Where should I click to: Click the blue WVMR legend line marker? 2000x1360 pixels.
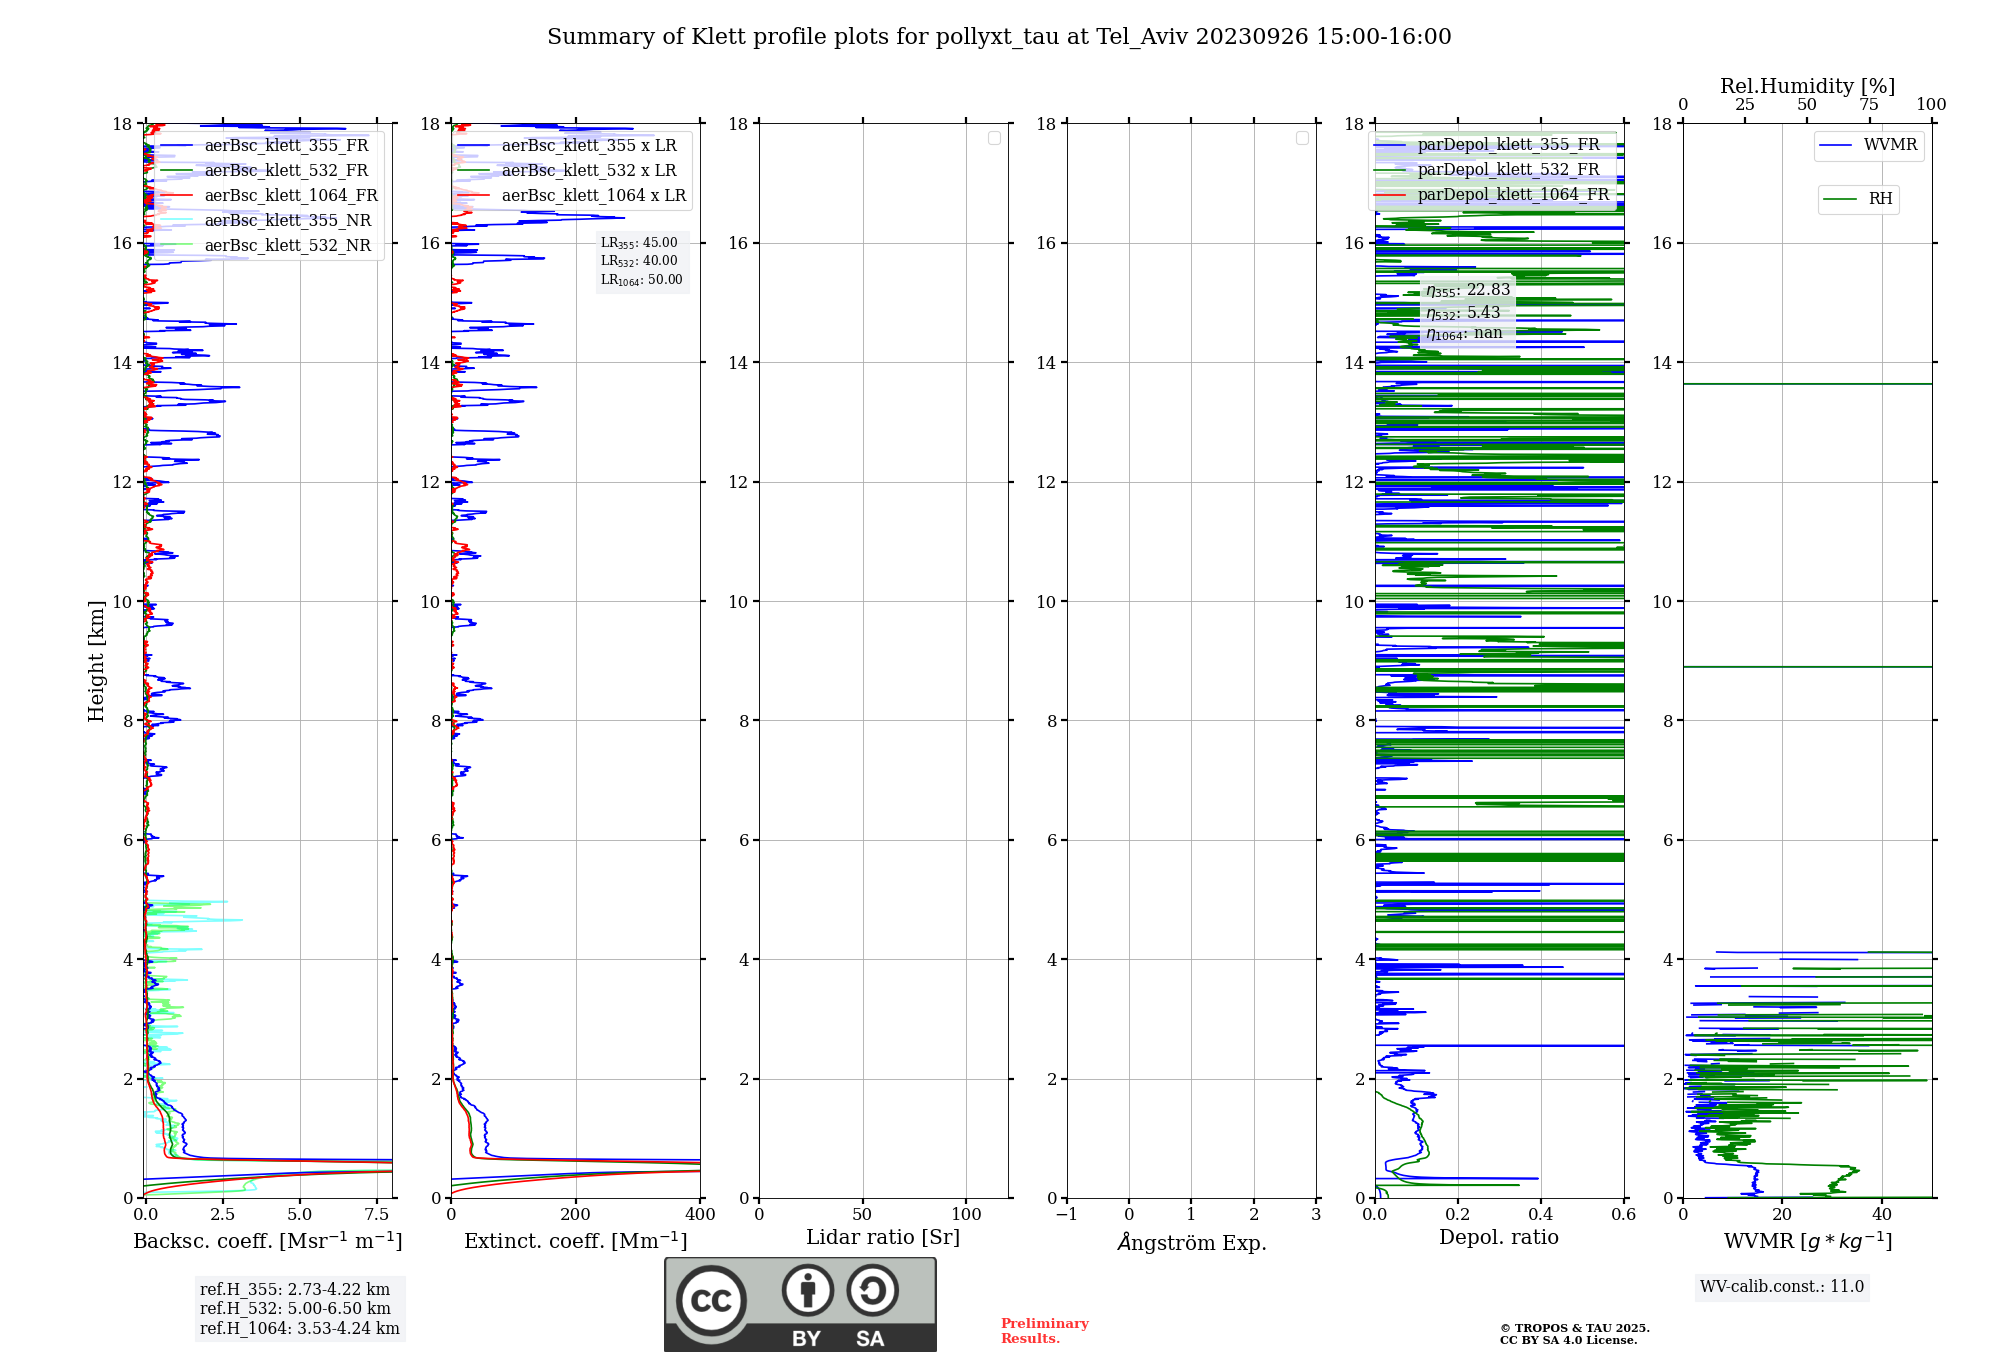click(1836, 145)
